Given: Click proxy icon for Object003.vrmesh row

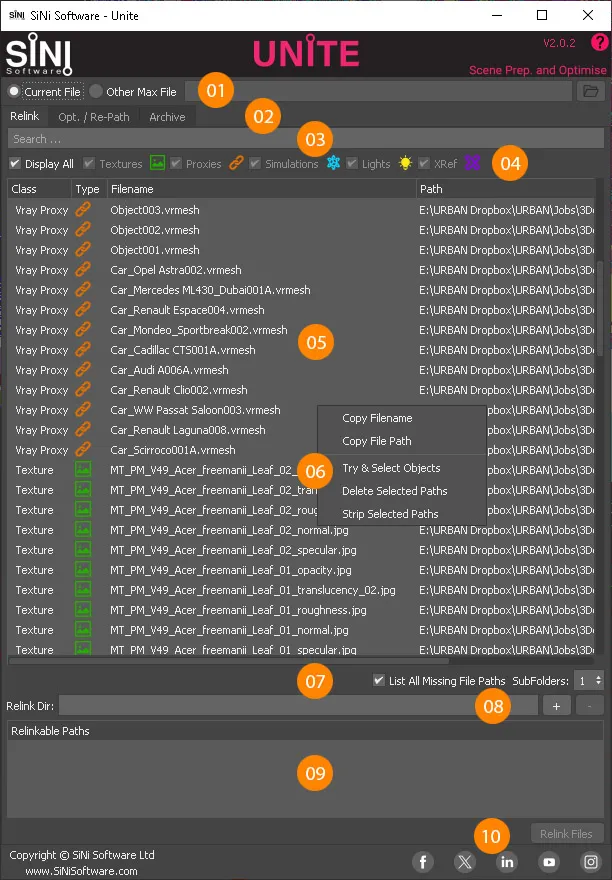Looking at the screenshot, I should coord(83,210).
